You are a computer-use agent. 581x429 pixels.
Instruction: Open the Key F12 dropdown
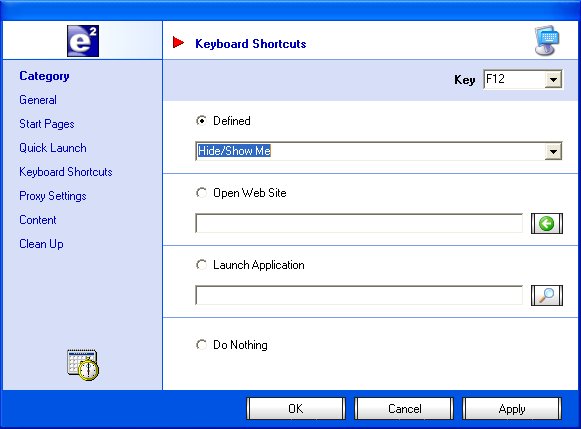point(554,79)
